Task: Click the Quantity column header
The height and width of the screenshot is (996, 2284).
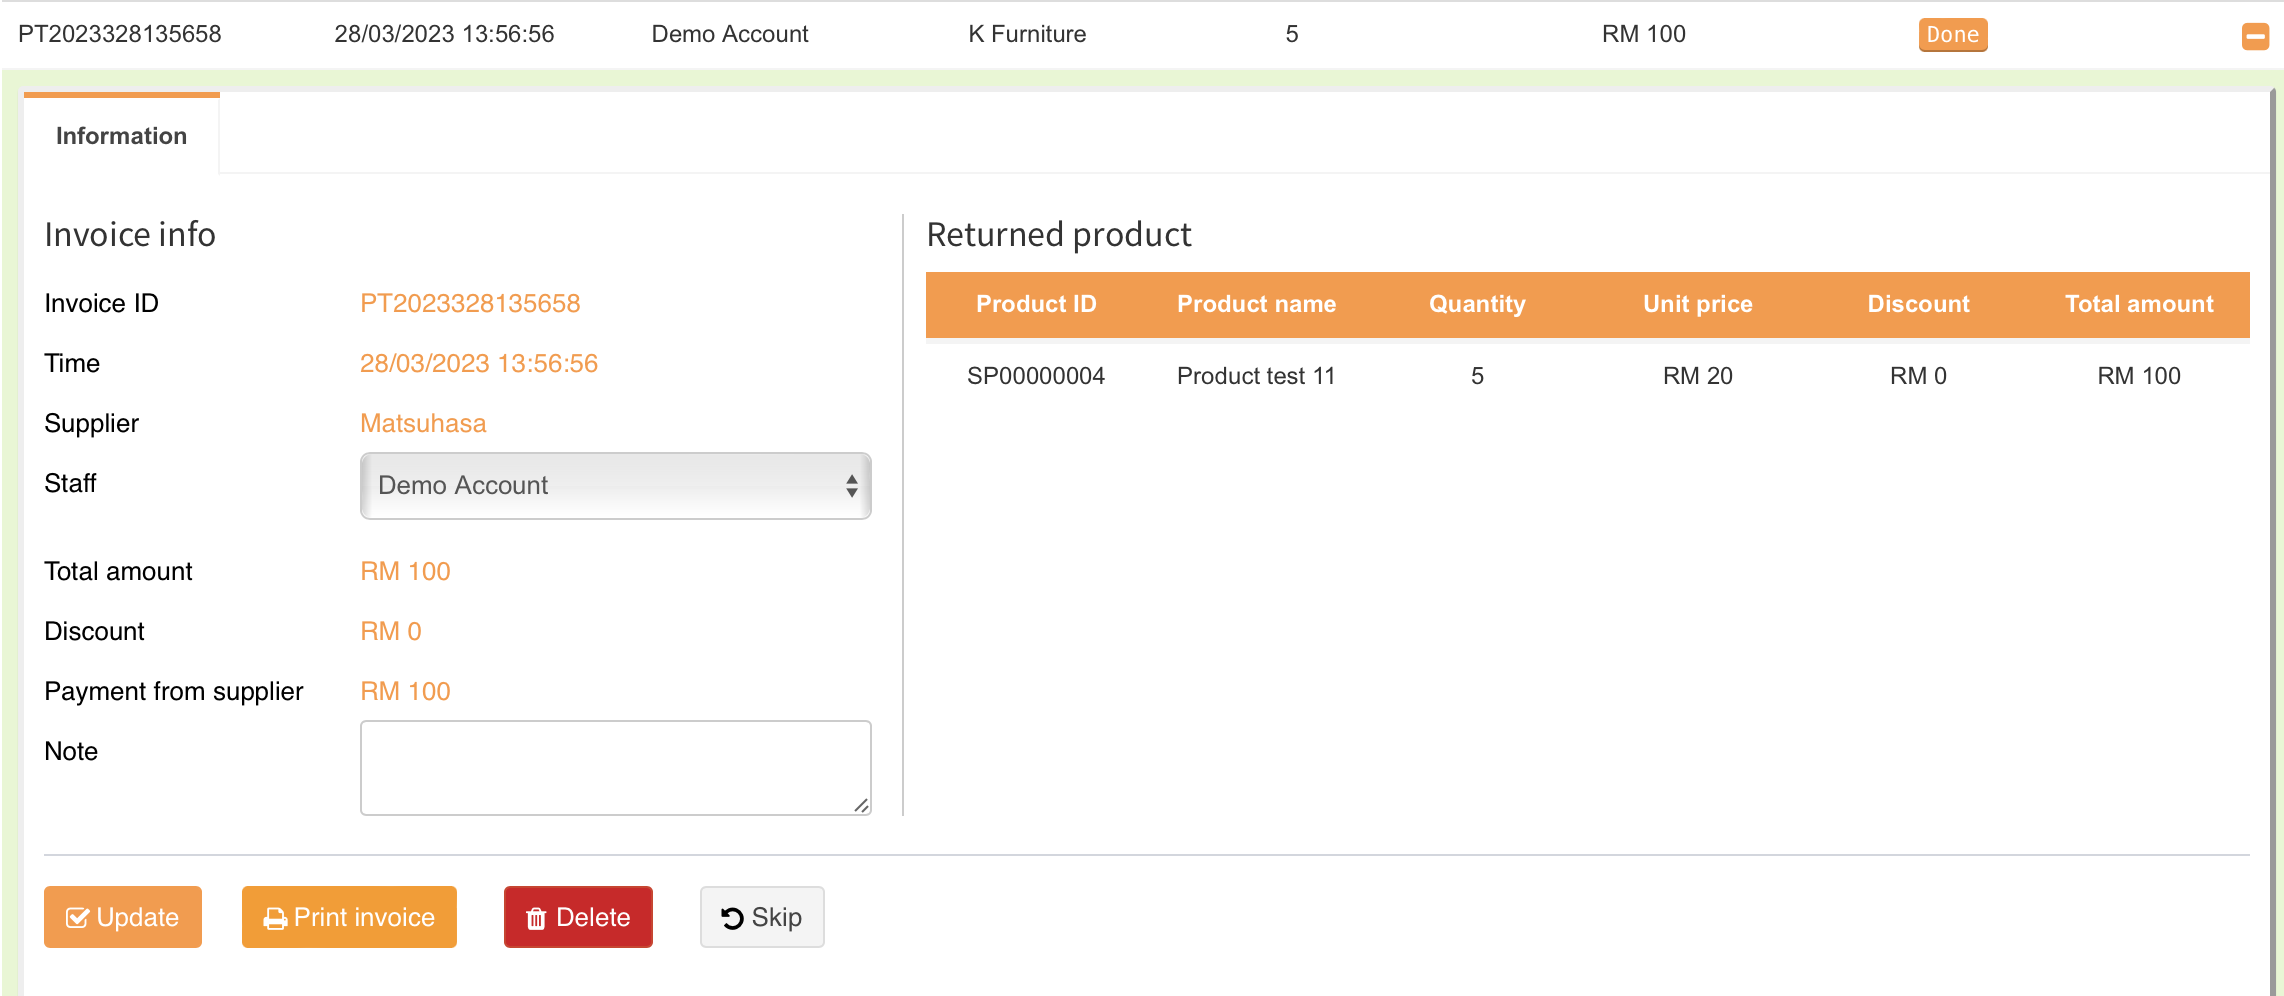Action: 1477,304
